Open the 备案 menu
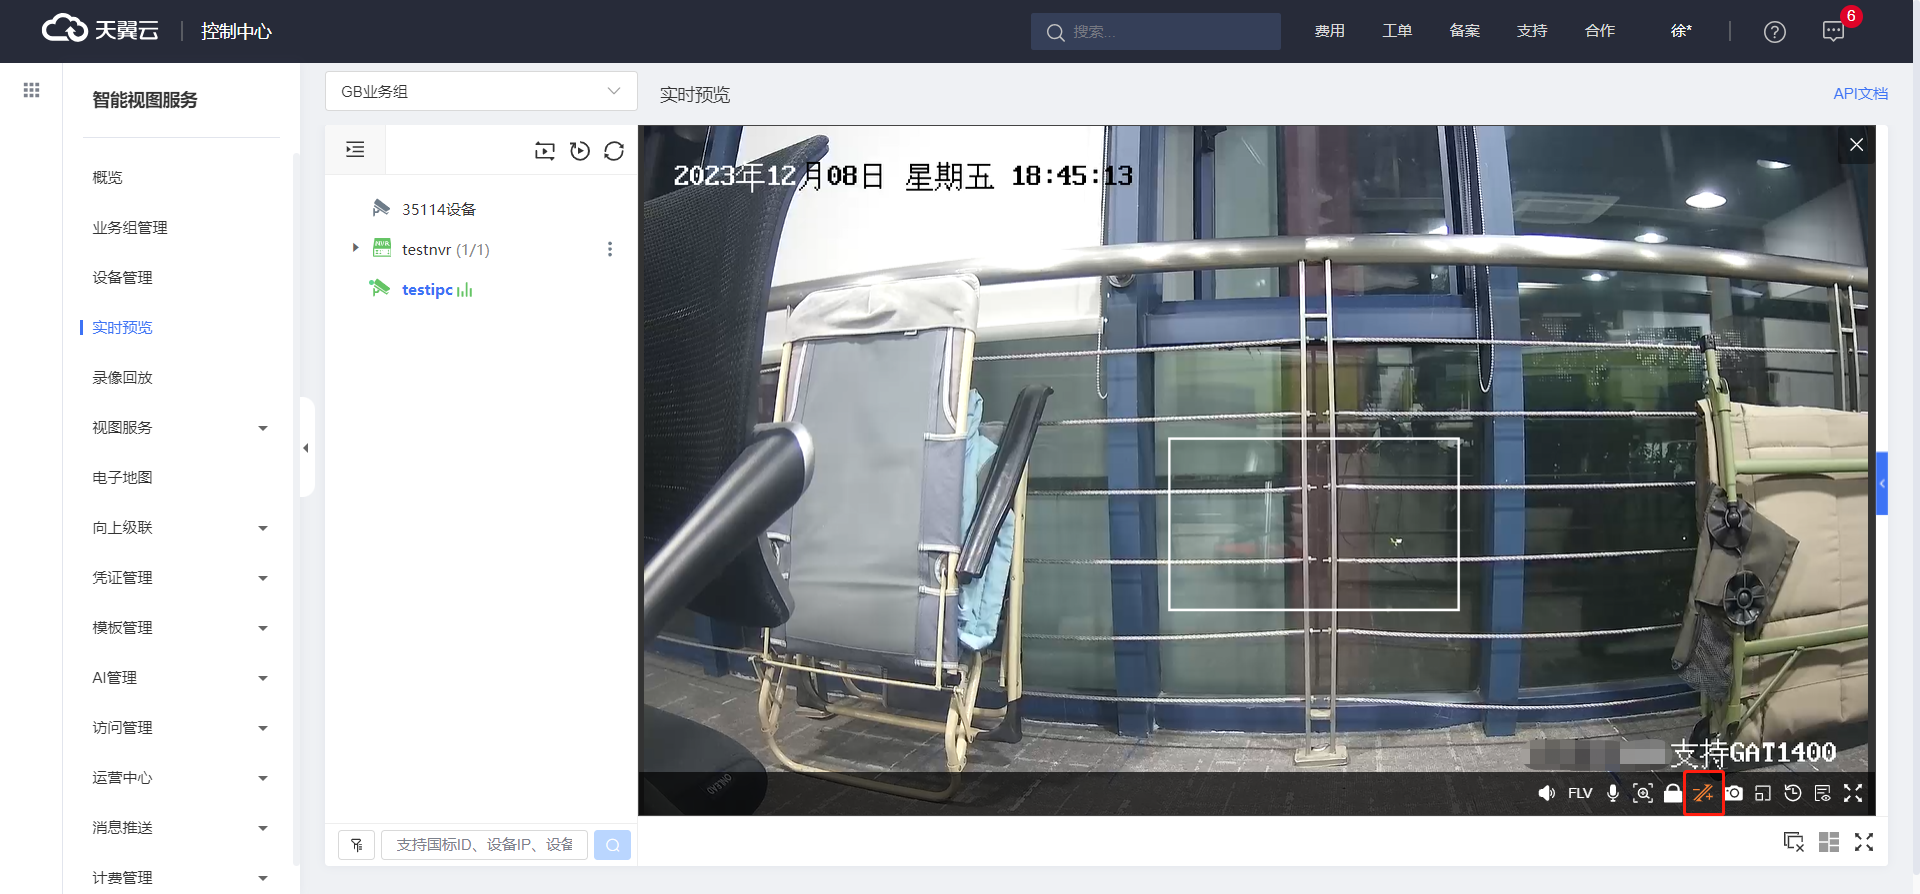Screen dimensions: 1920x894 (1464, 31)
